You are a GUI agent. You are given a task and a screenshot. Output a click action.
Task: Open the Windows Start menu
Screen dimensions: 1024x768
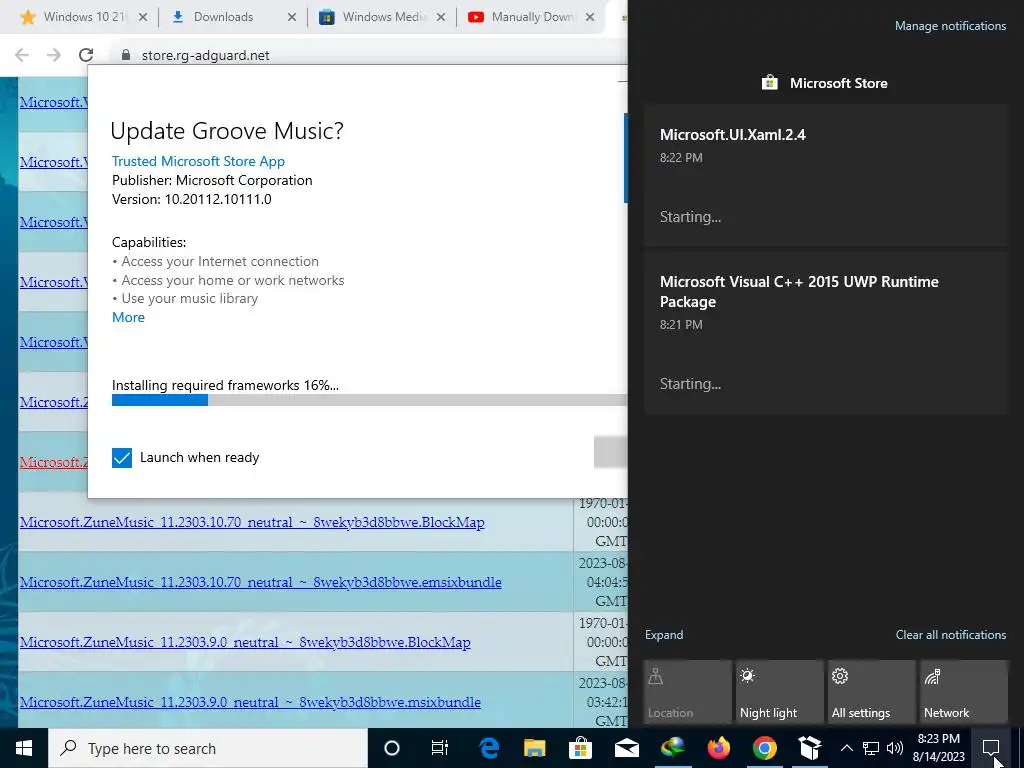point(24,748)
